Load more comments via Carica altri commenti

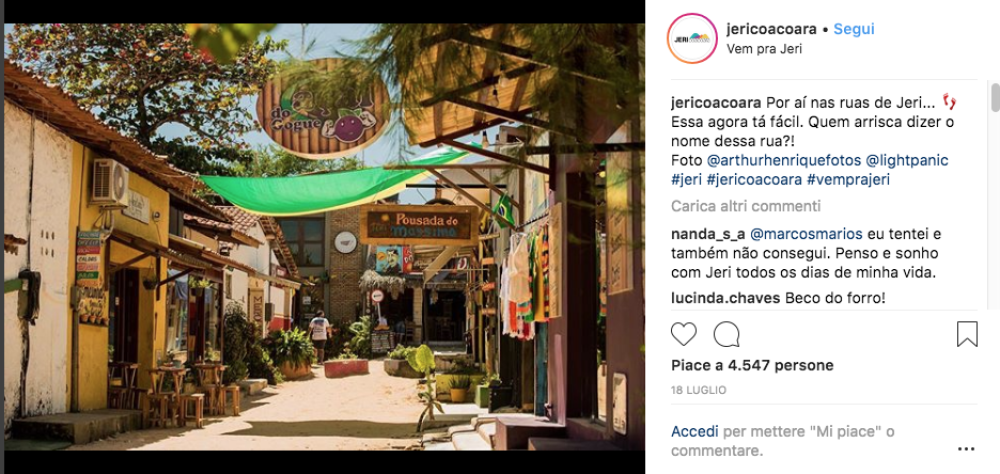[x=746, y=206]
